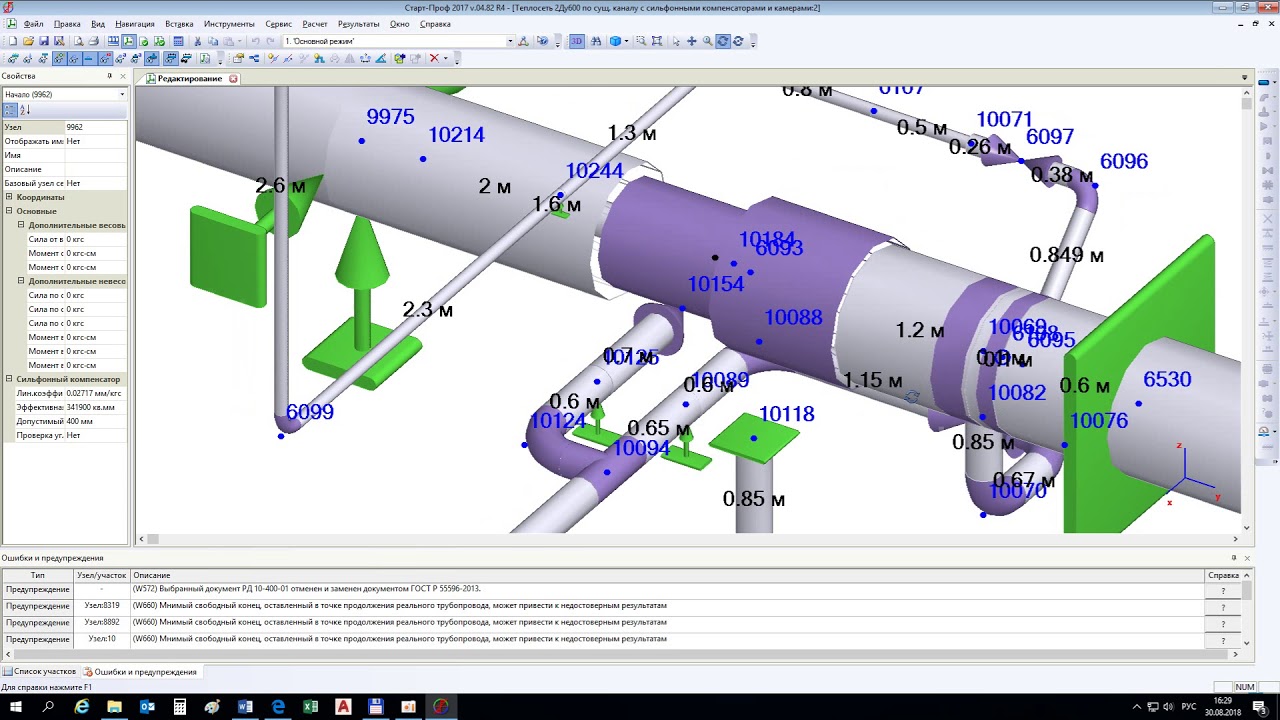The width and height of the screenshot is (1280, 720).
Task: Click the Эффективная площадь value 341900 кв.мм
Action: tap(96, 407)
